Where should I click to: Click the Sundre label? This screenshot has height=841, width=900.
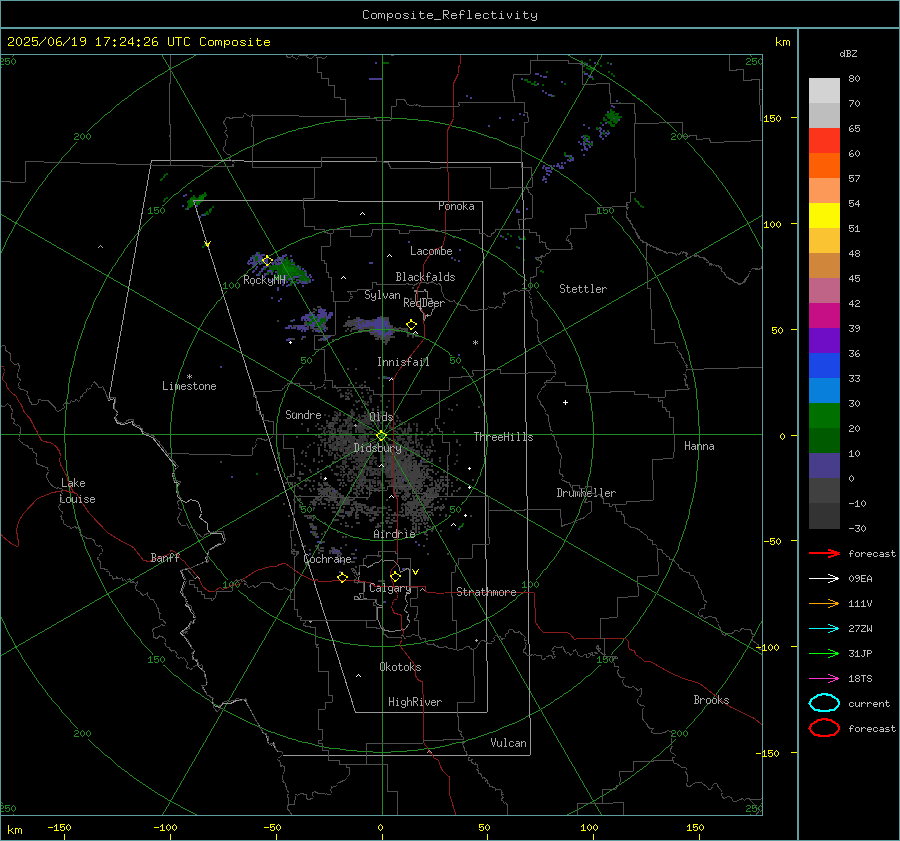click(303, 415)
